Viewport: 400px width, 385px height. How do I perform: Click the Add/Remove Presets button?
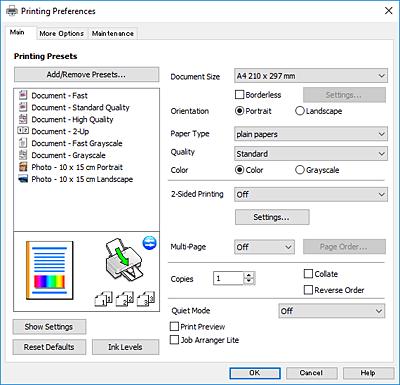click(x=86, y=74)
